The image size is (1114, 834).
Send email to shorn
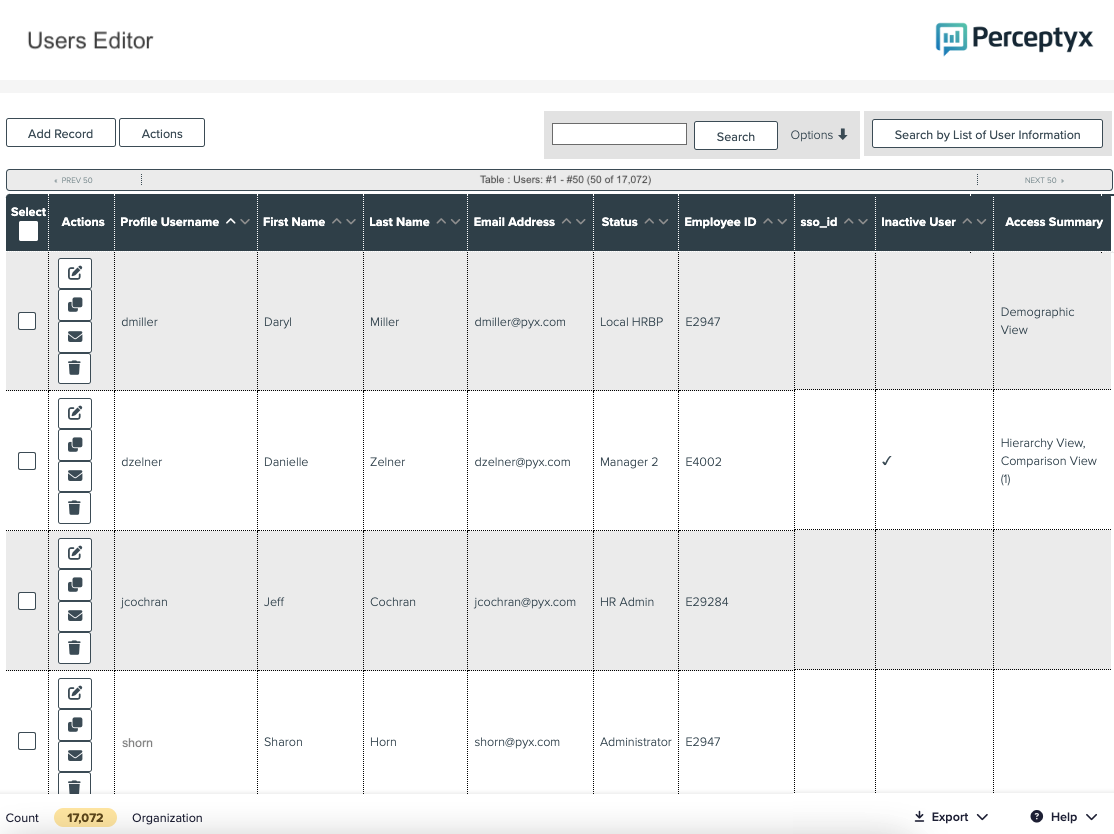point(75,756)
